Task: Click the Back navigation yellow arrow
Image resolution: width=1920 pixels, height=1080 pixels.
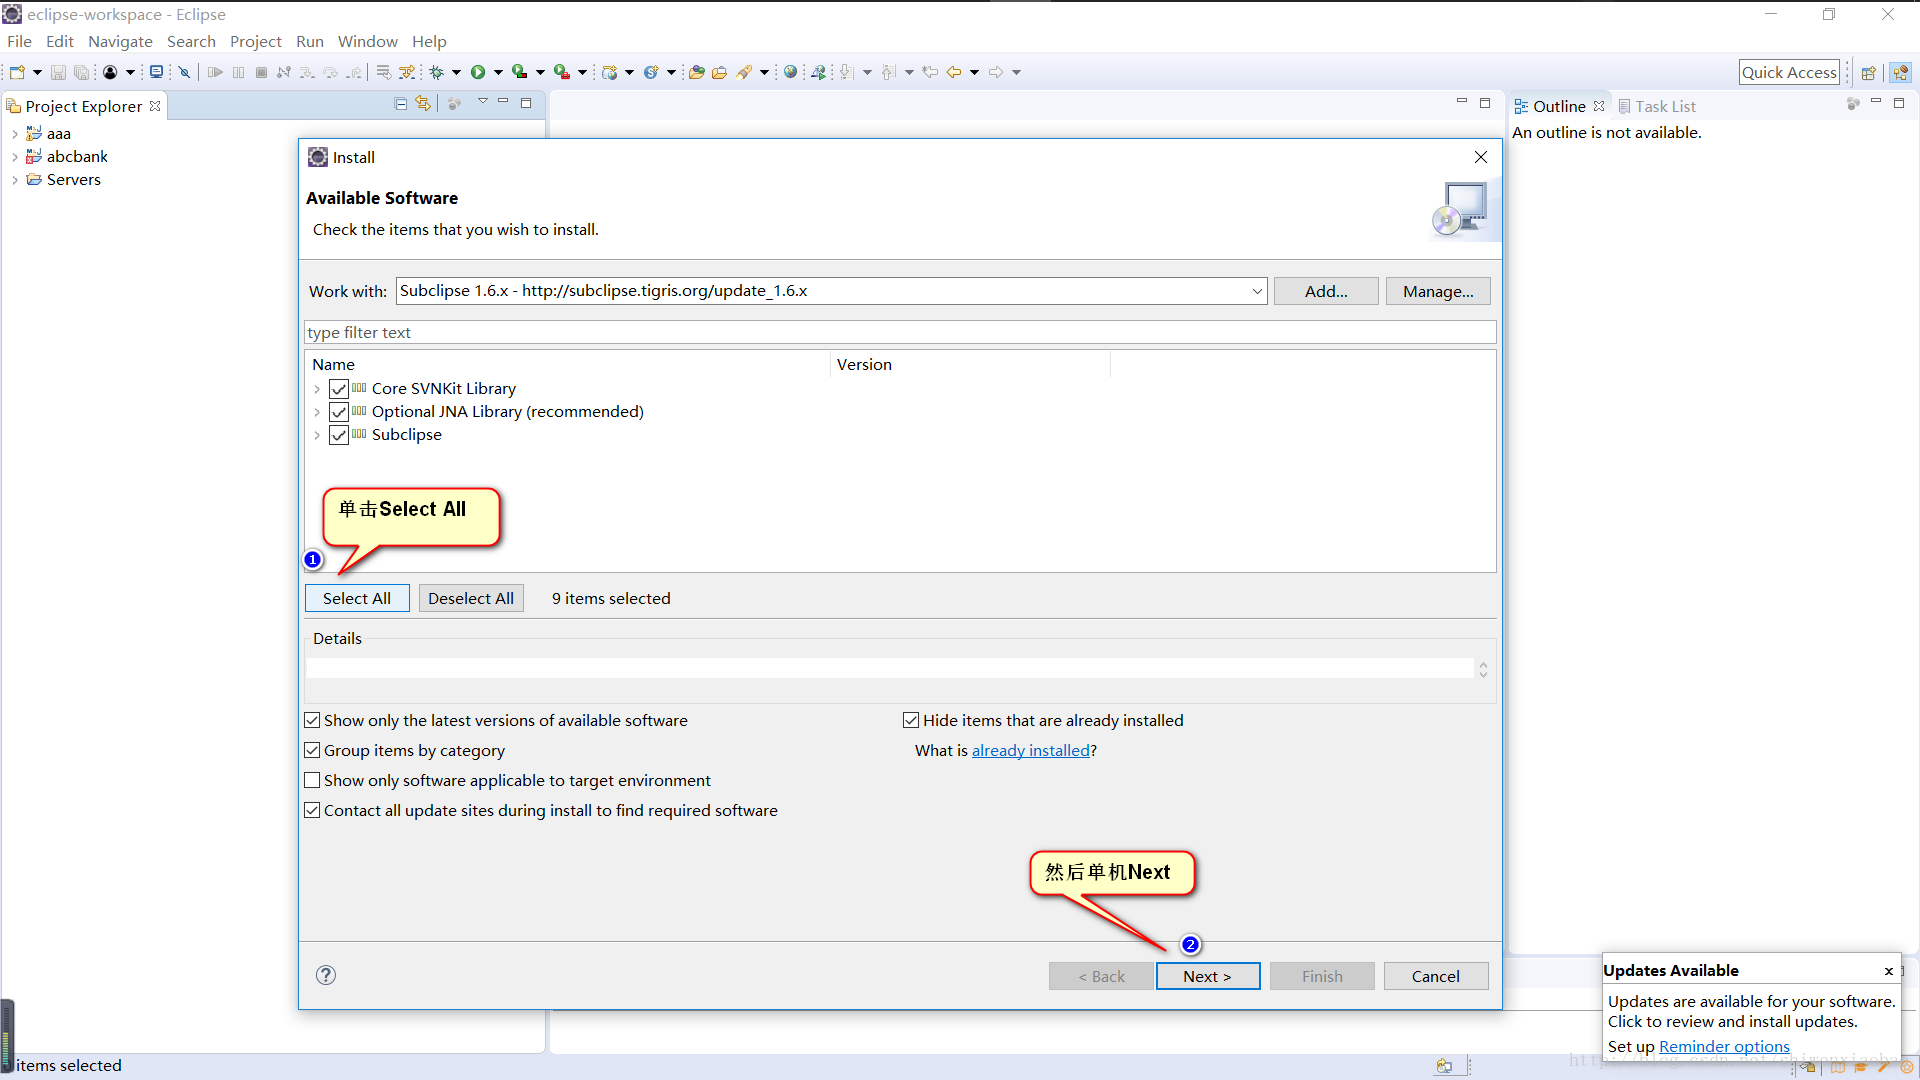Action: [x=953, y=72]
